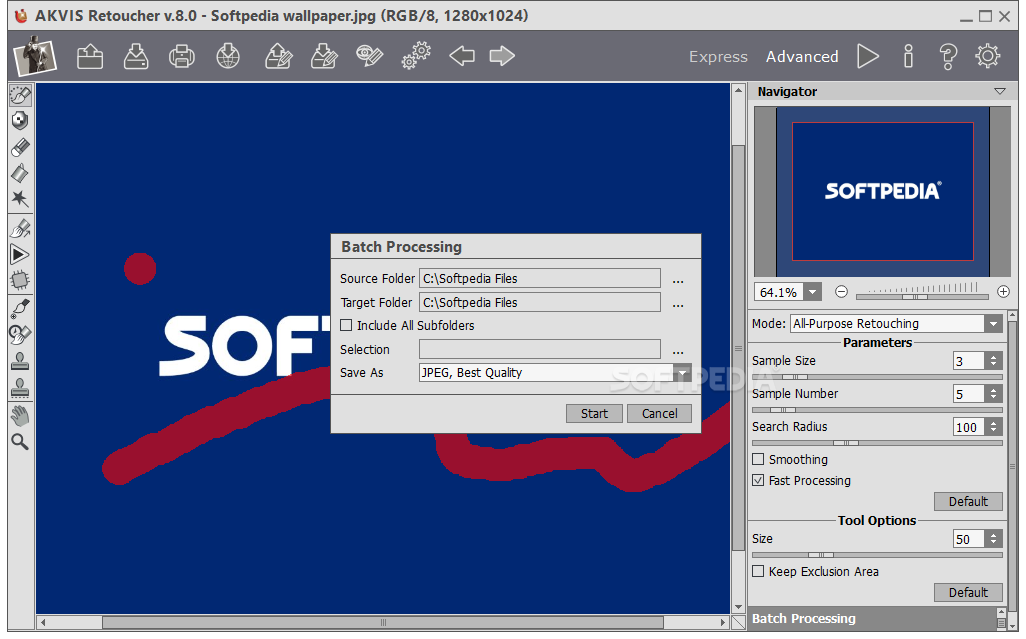This screenshot has width=1026, height=639.
Task: Click the Target Folder path field
Action: coord(540,302)
